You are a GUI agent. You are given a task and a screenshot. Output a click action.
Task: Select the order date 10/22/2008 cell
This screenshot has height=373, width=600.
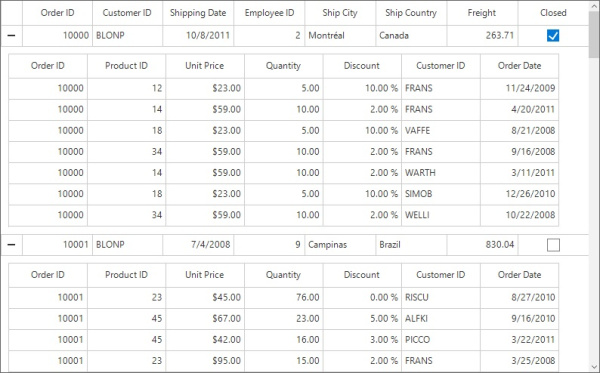[519, 215]
